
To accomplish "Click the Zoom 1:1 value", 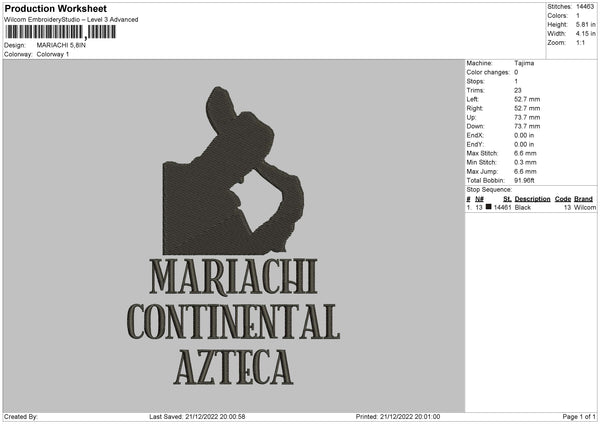I will pyautogui.click(x=580, y=42).
